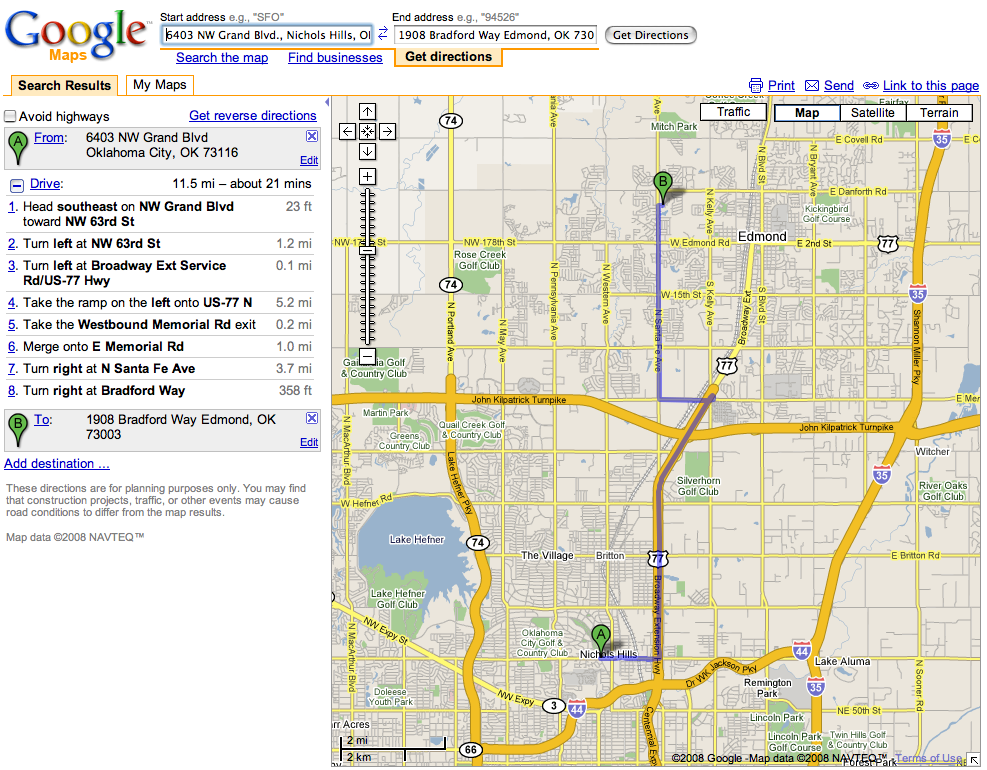Viewport: 987px width, 770px height.
Task: Collapse the Drive directions section
Action: tap(17, 184)
